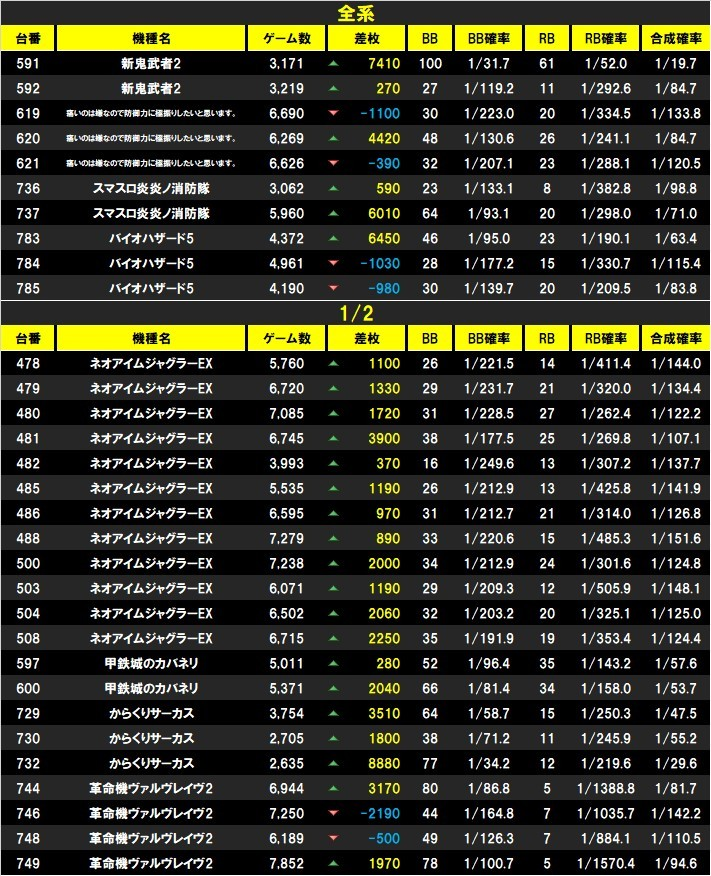This screenshot has width=711, height=876.
Task: Click 甲鉄城のカバネリ in row 597
Action: click(151, 663)
